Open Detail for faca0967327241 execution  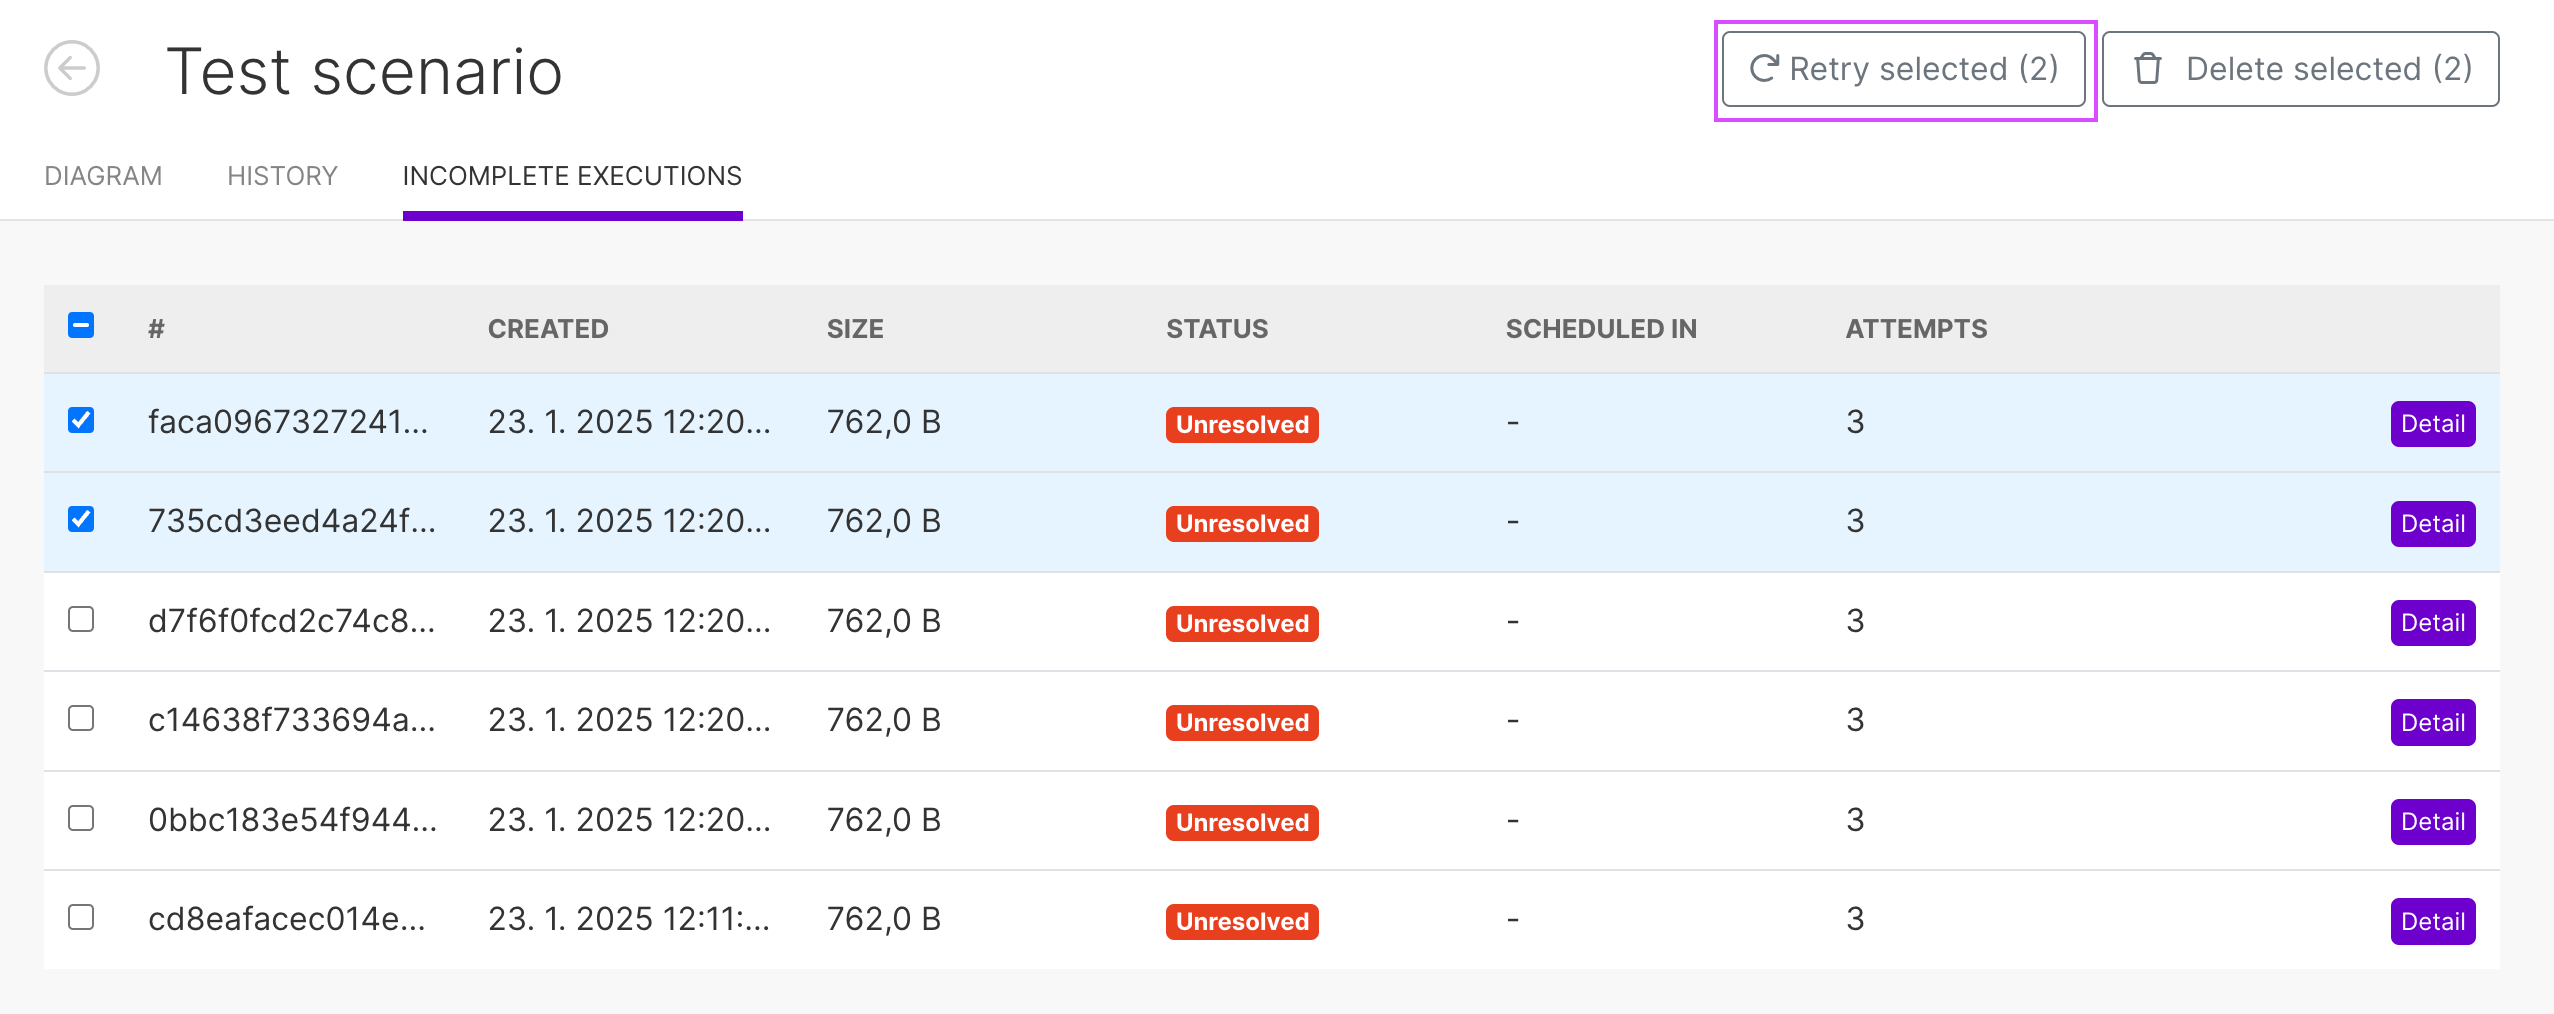2433,424
